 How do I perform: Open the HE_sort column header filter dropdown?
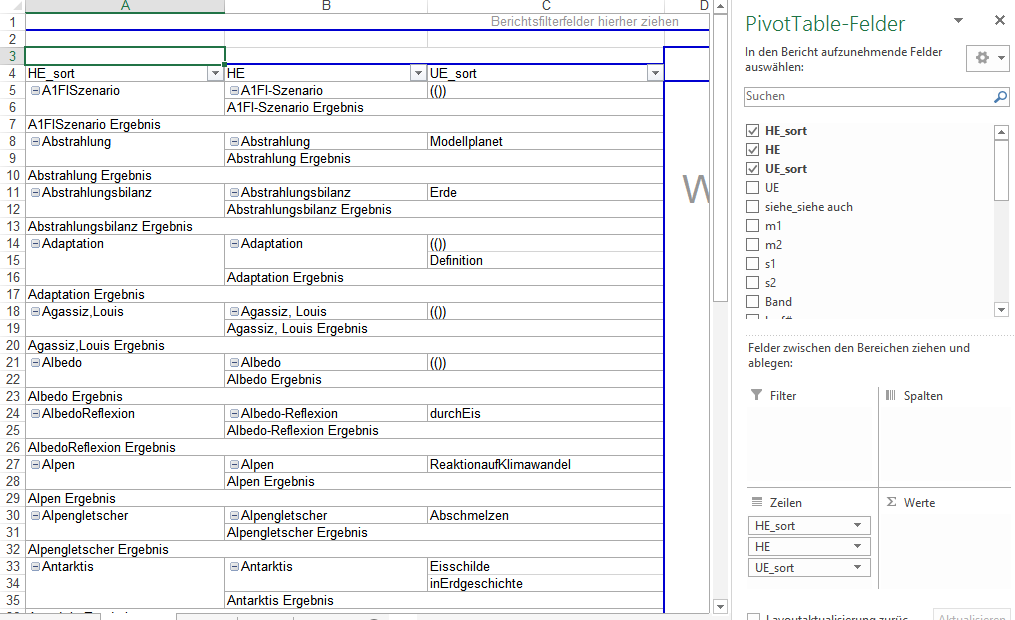pyautogui.click(x=215, y=73)
